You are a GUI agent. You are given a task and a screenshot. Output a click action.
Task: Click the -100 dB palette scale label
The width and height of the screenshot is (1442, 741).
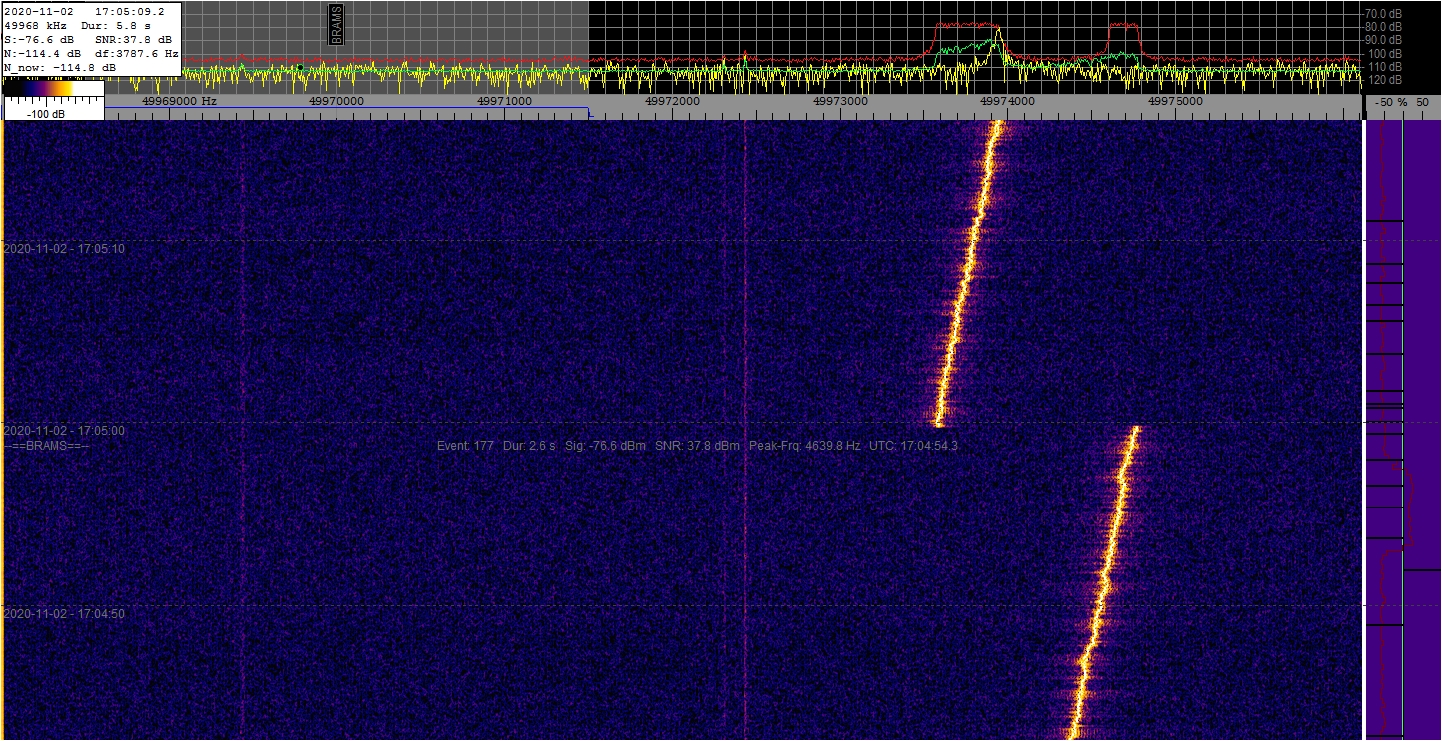pyautogui.click(x=46, y=113)
